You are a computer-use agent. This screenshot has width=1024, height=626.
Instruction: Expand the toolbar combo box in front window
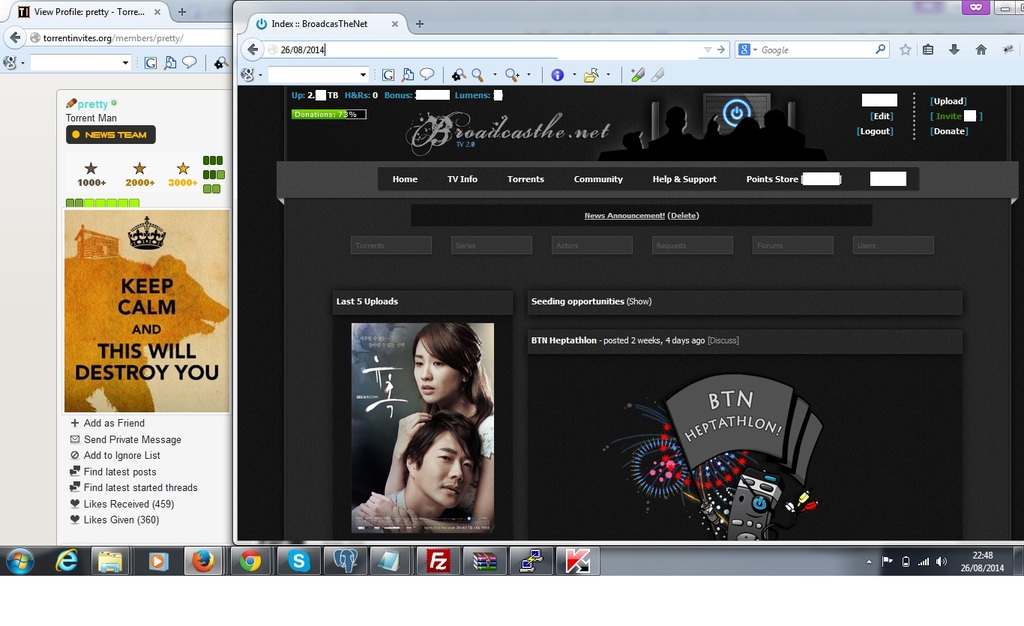point(363,74)
